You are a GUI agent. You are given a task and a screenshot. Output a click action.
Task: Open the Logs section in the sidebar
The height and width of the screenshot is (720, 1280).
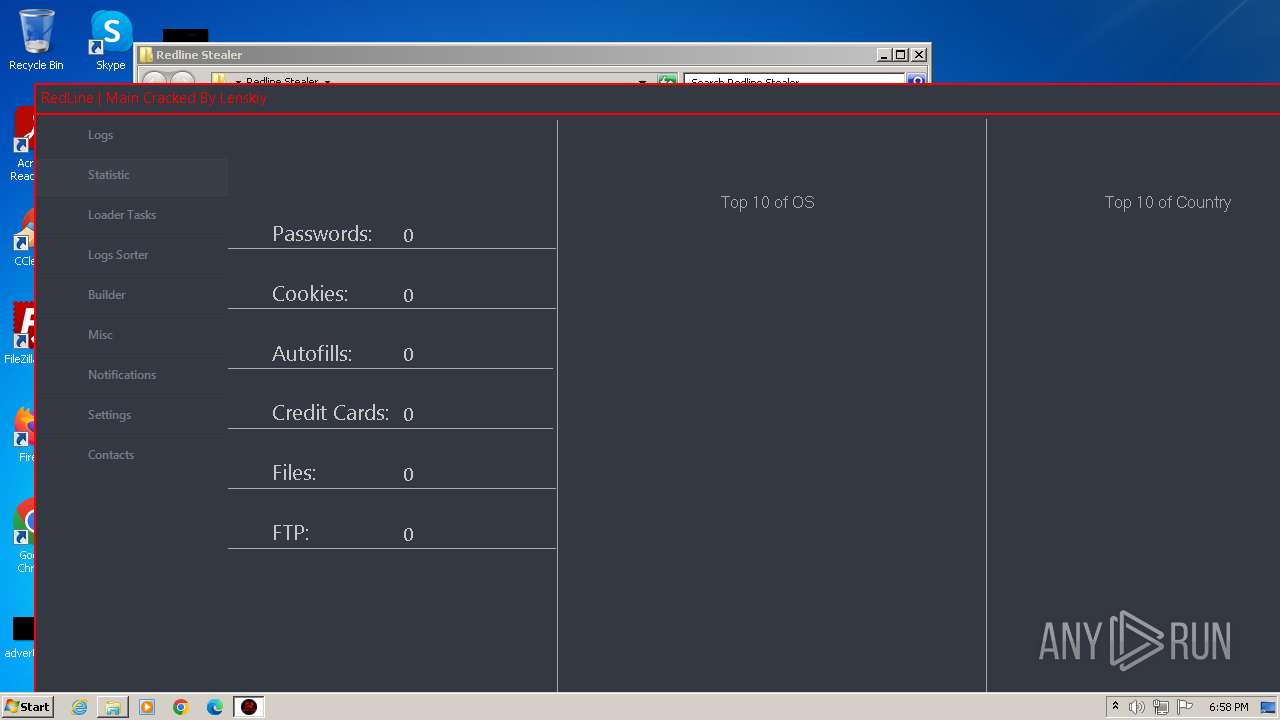coord(132,135)
